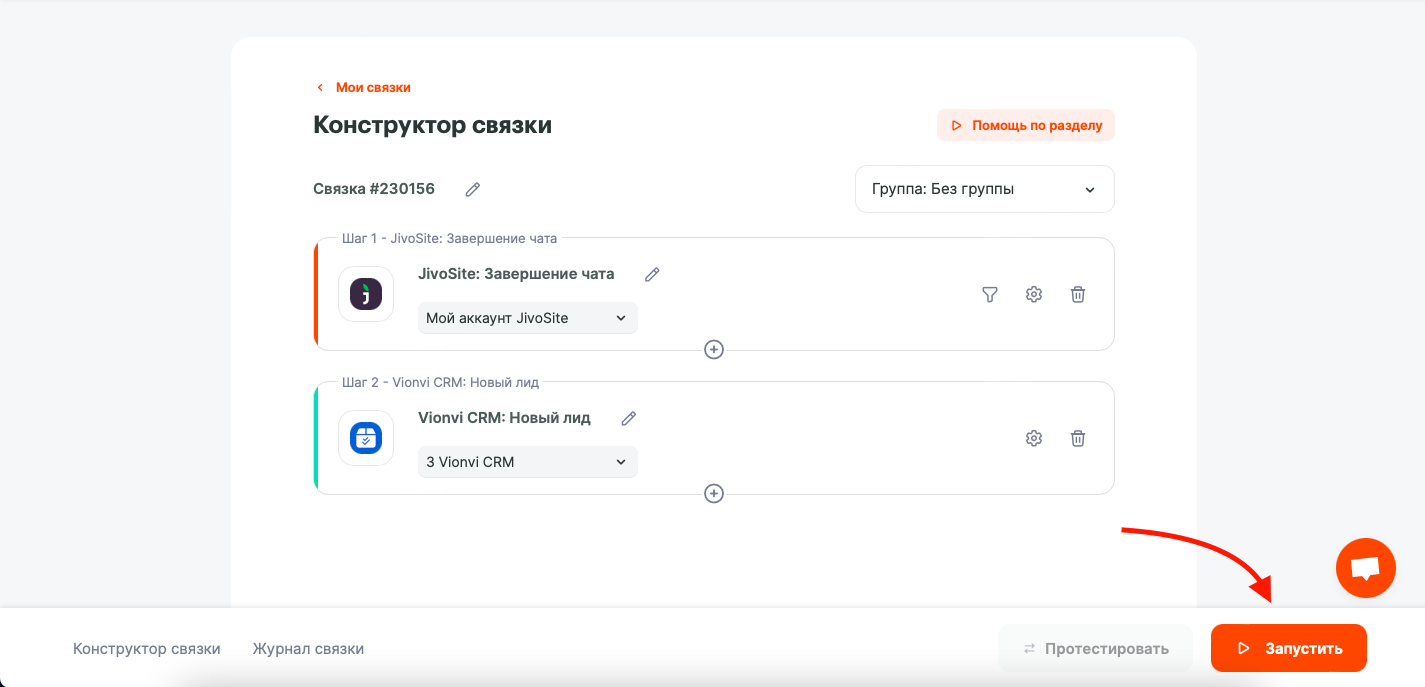Switch to Журнал связки tab

(x=308, y=648)
